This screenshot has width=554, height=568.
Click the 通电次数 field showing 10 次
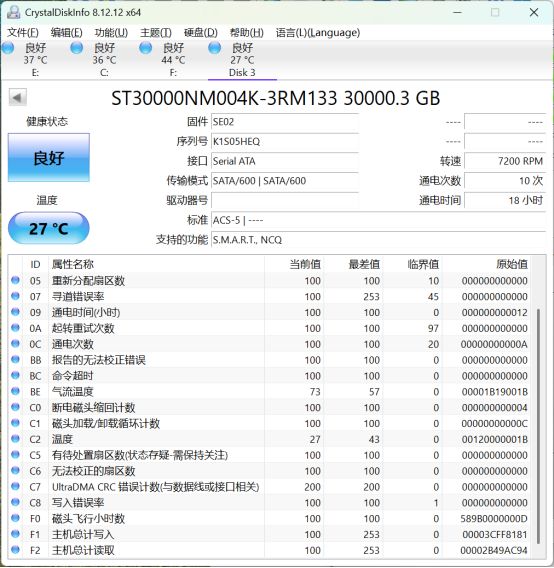coord(505,180)
